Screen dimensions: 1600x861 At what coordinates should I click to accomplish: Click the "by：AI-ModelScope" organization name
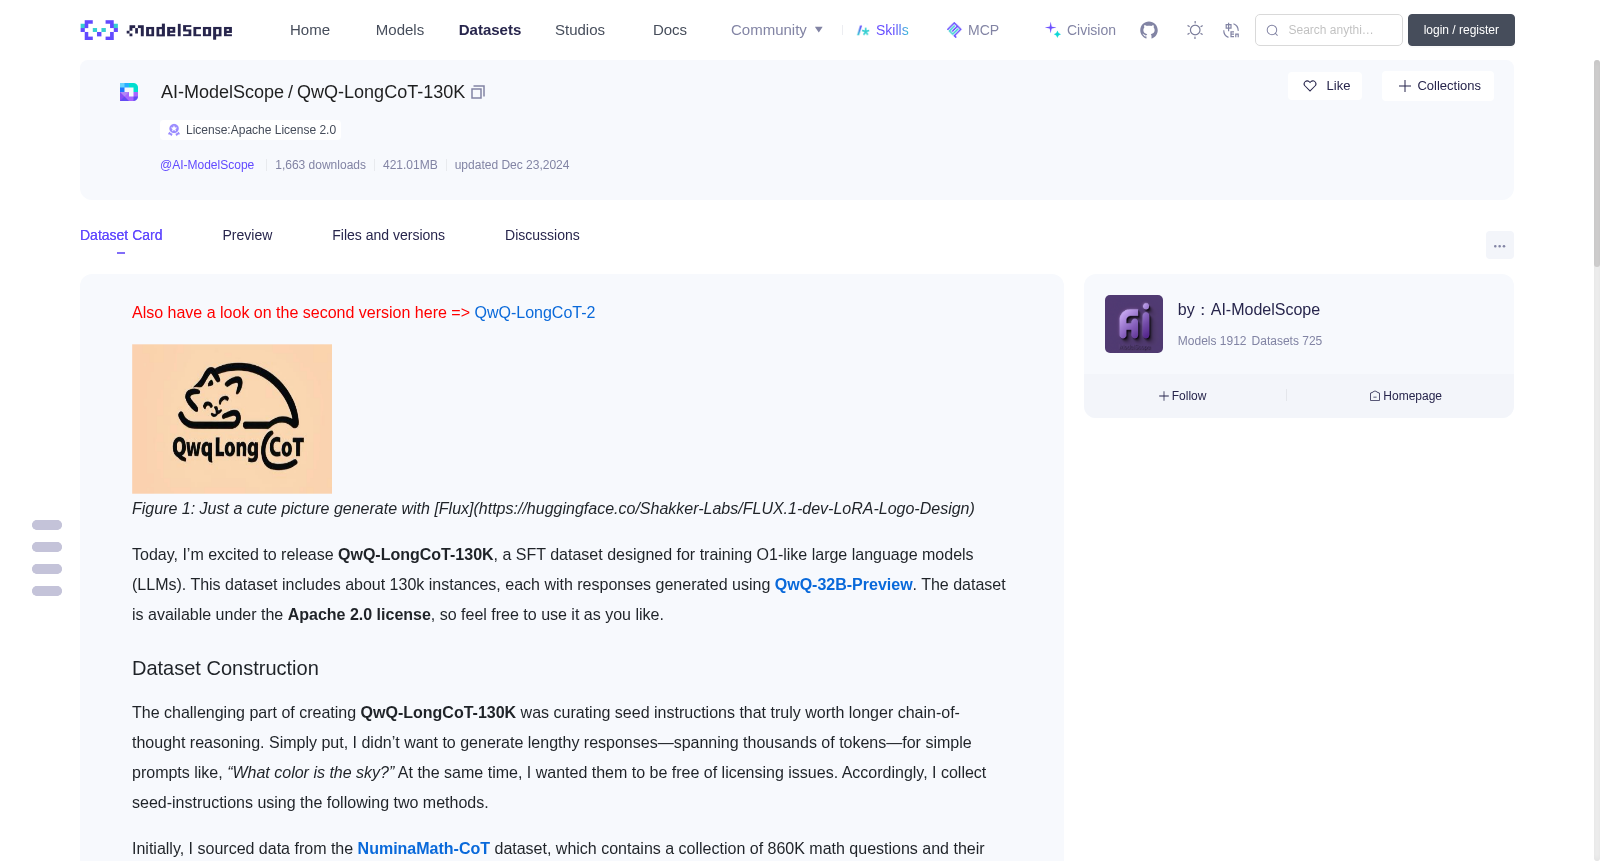[x=1249, y=310]
